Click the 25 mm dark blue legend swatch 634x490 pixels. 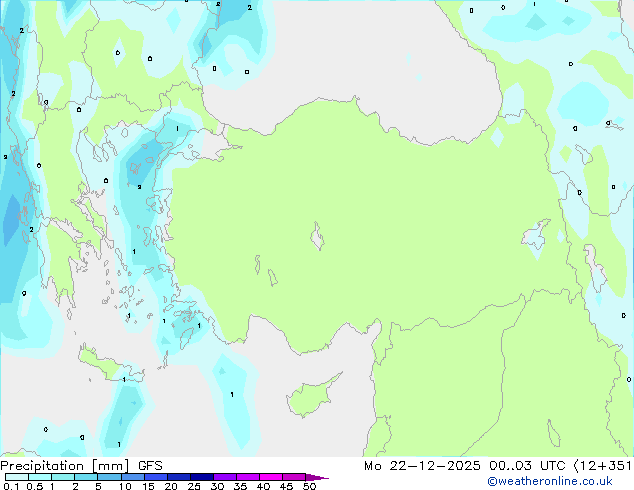(x=202, y=477)
